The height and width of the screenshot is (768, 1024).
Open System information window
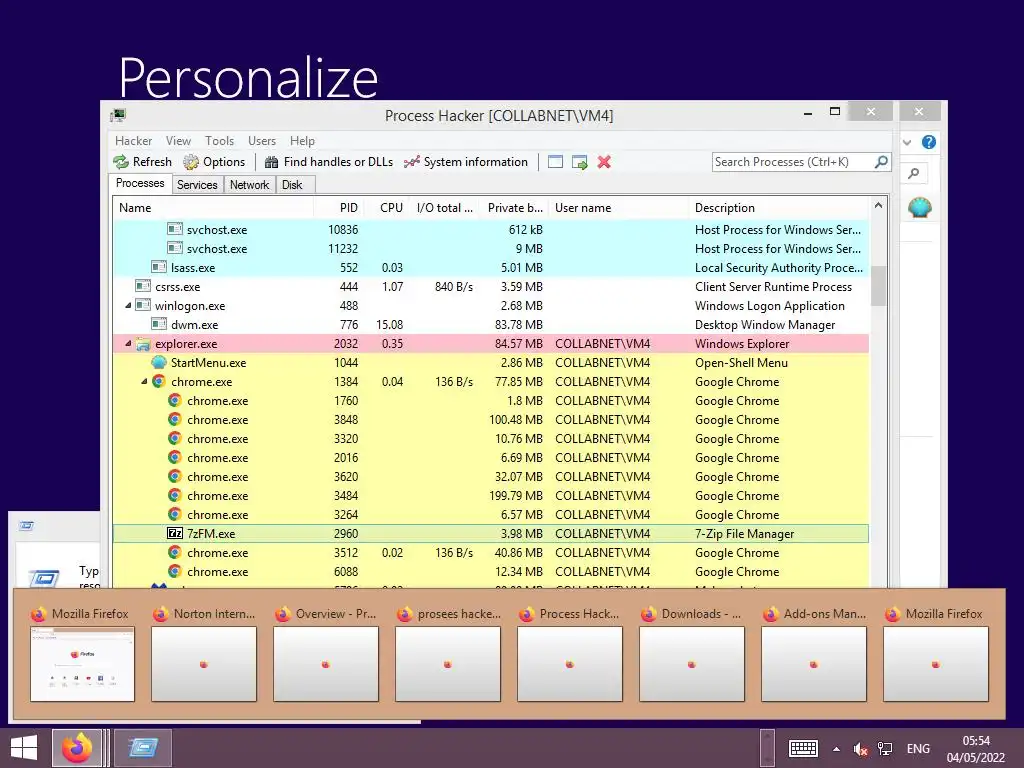(x=465, y=162)
